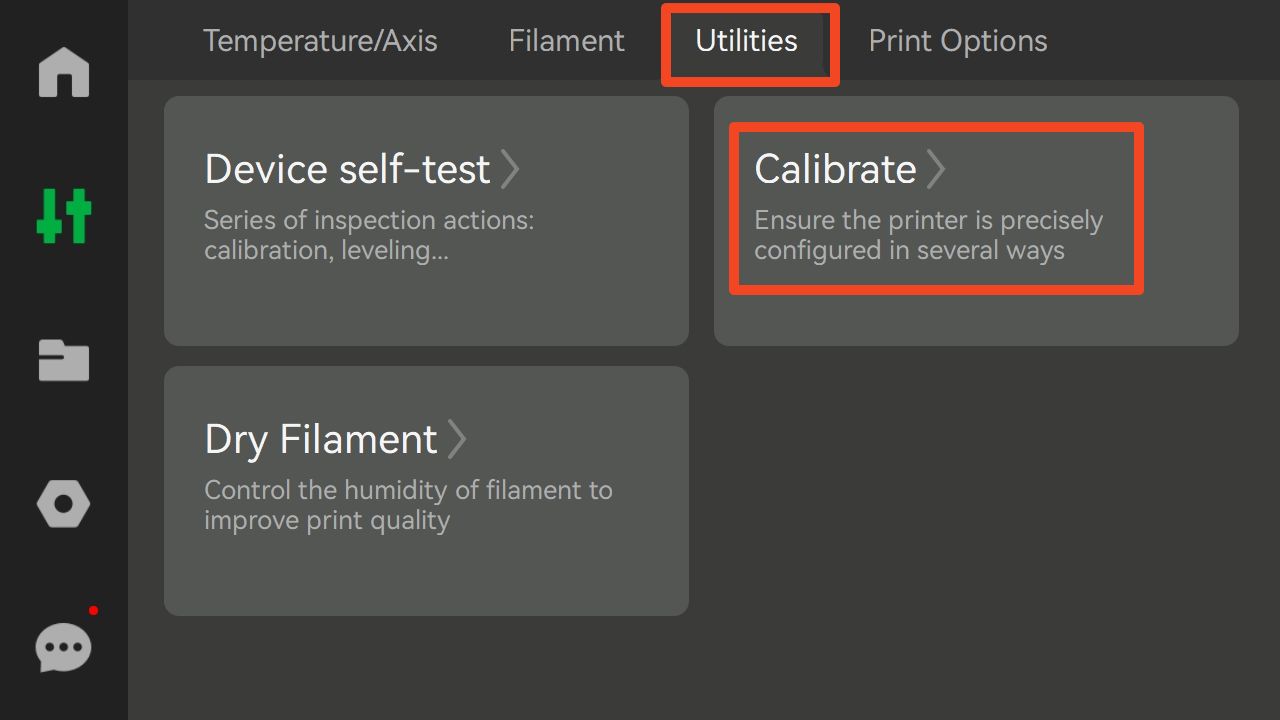
Task: Open the Files folder icon in sidebar
Action: tap(64, 360)
